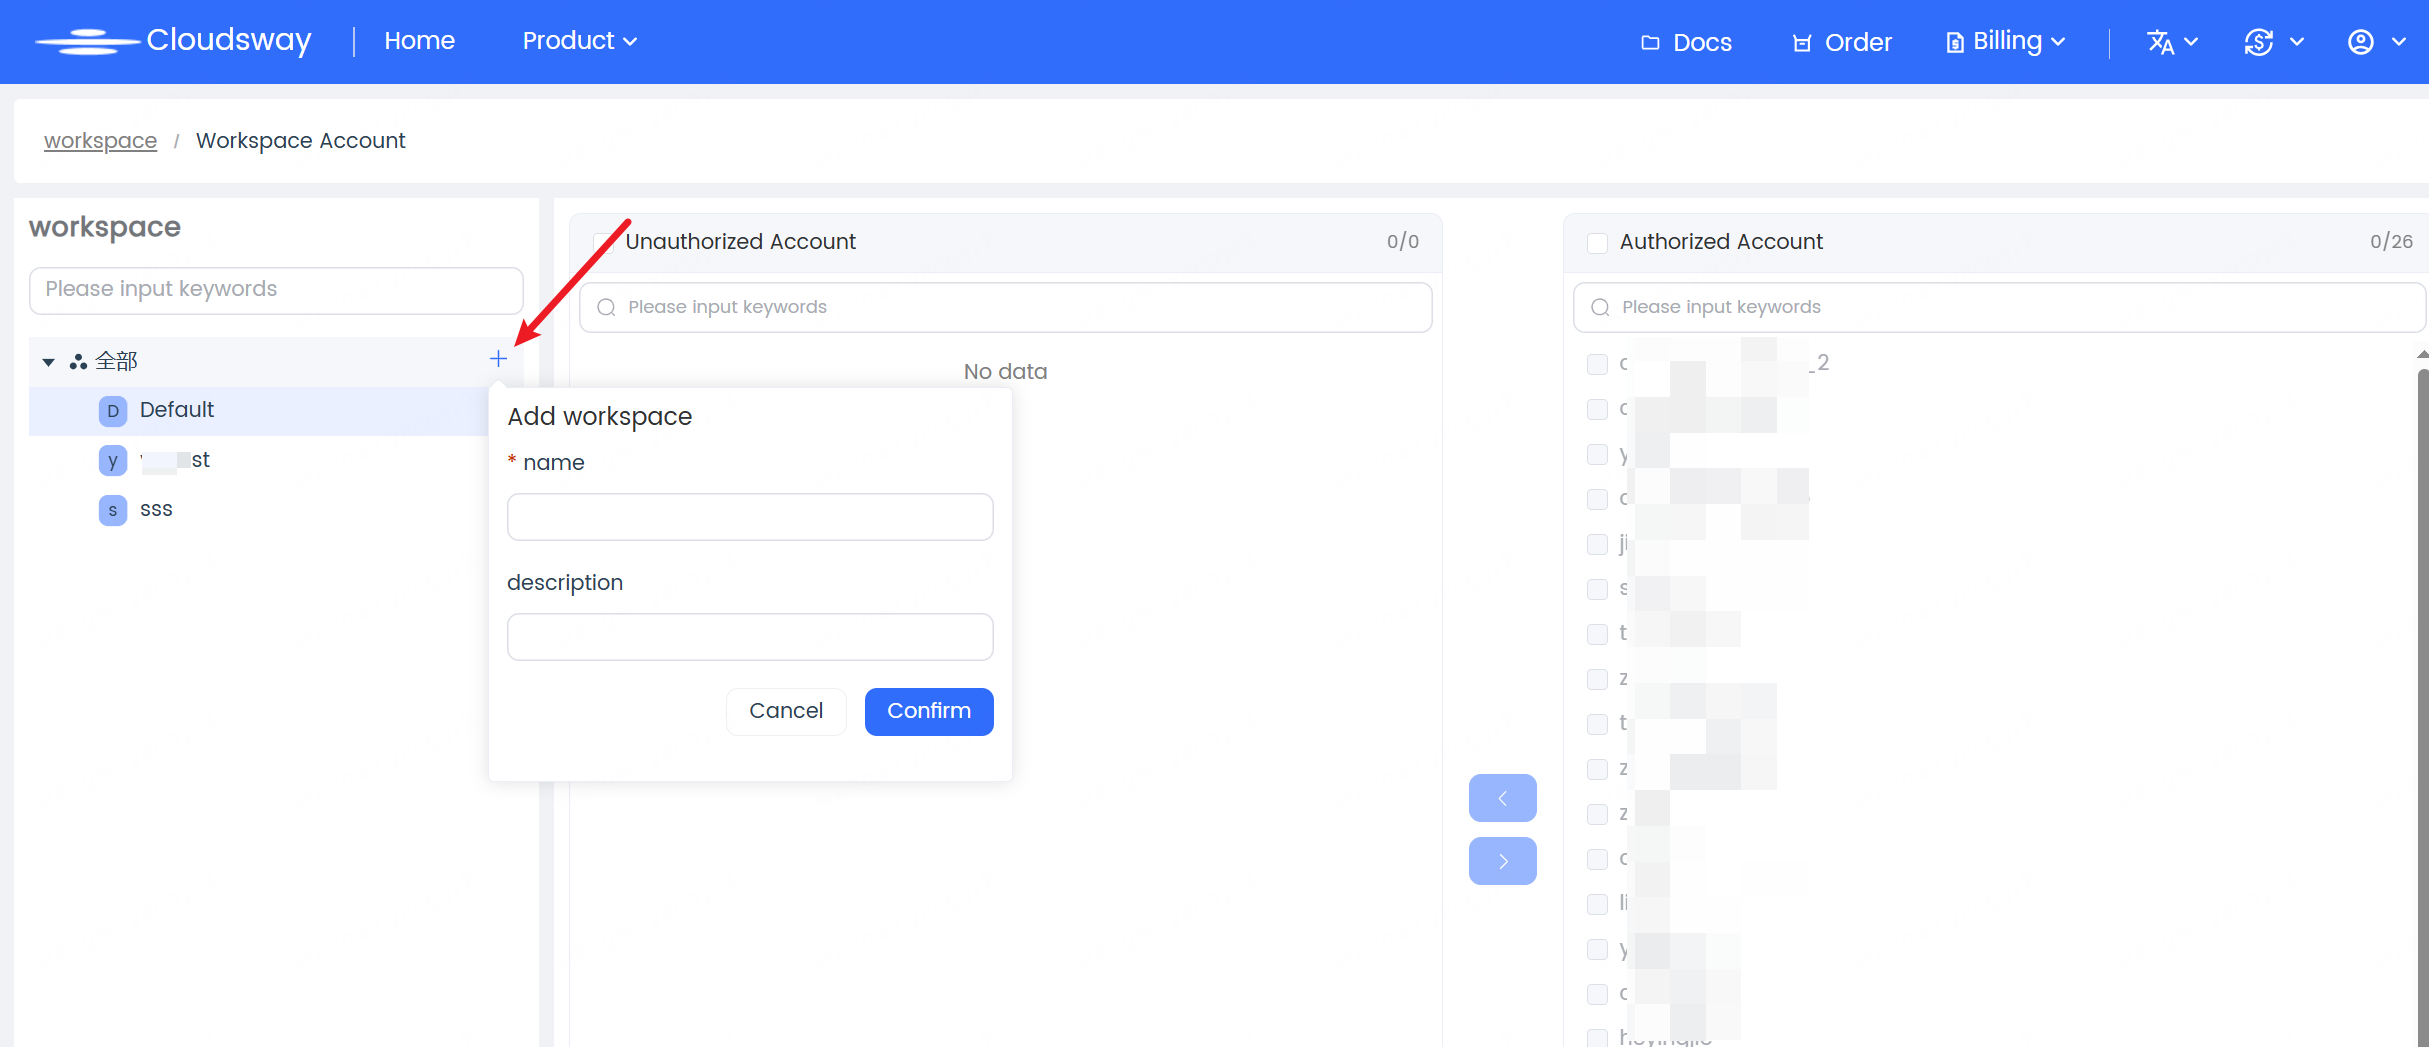The image size is (2429, 1047).
Task: Click the language translate icon
Action: click(2160, 42)
